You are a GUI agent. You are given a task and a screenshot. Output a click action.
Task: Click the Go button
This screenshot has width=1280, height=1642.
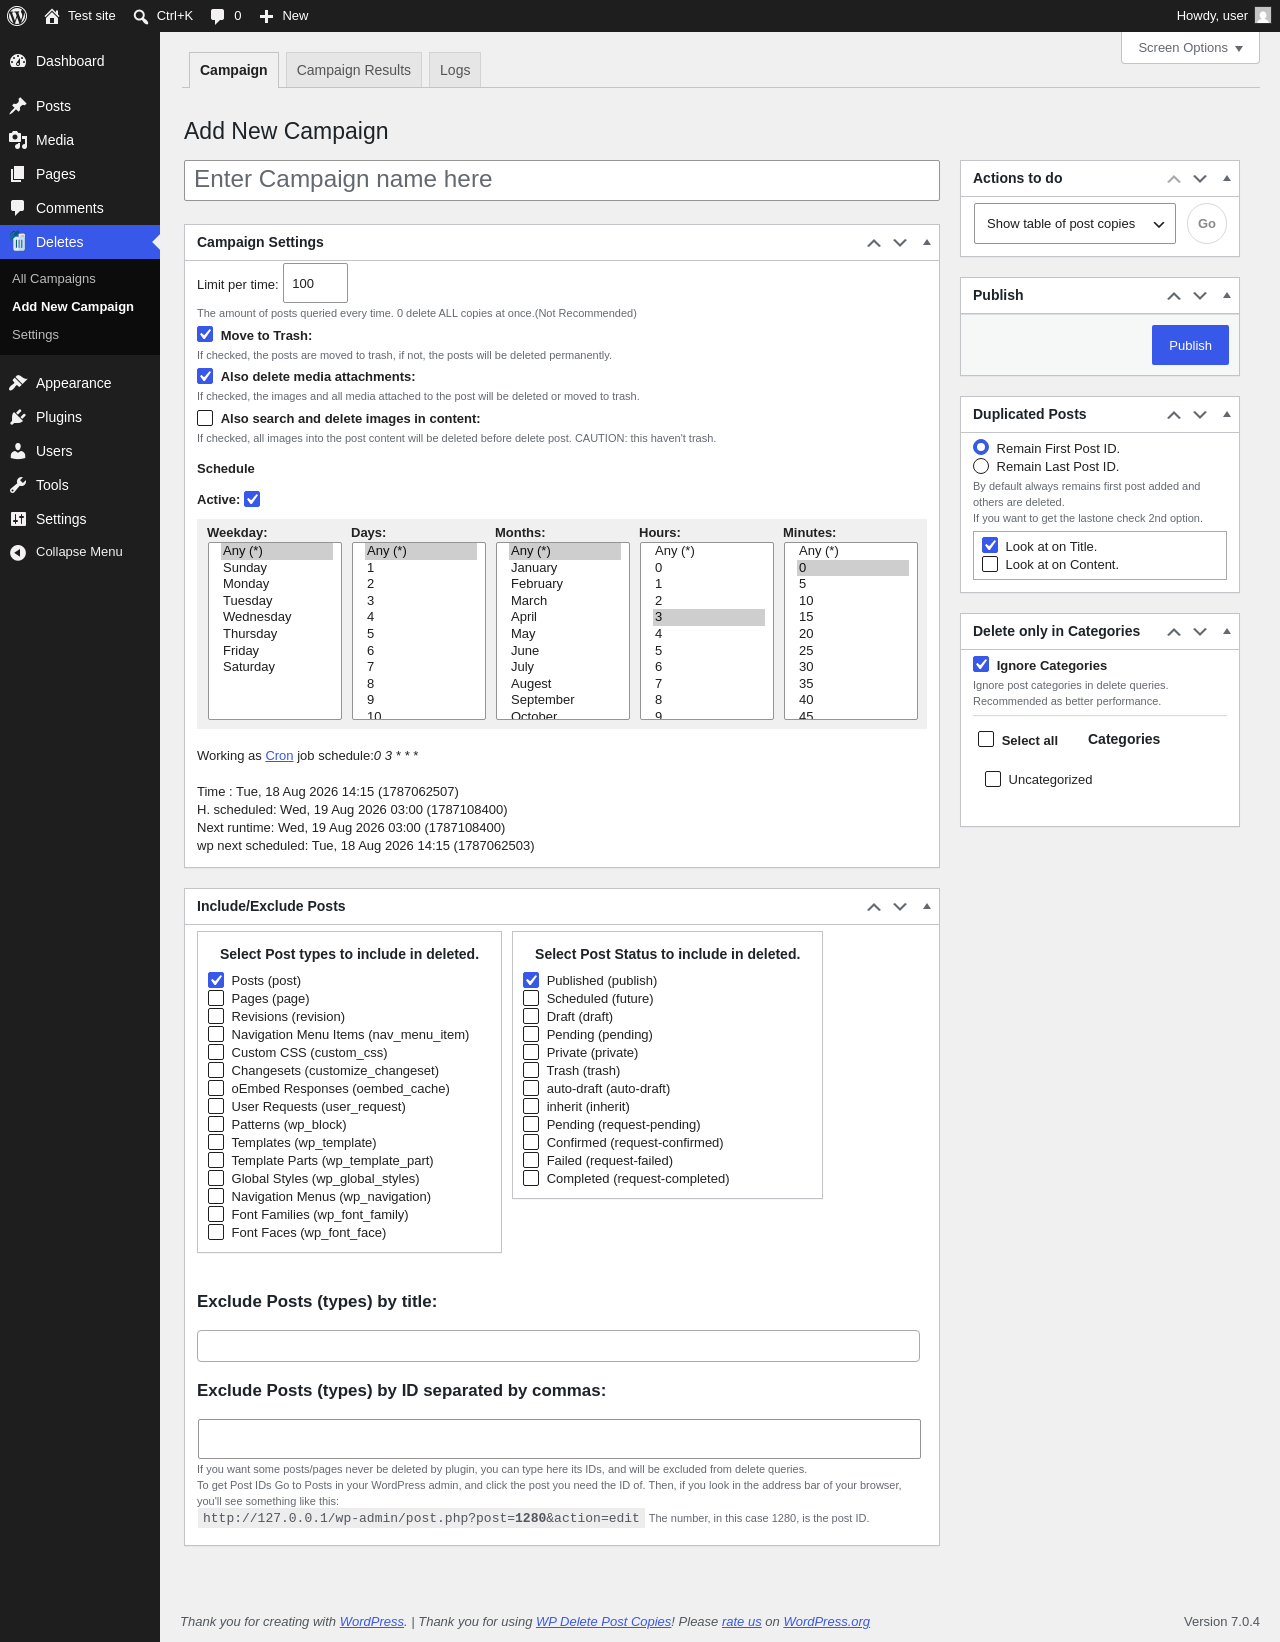tap(1207, 224)
